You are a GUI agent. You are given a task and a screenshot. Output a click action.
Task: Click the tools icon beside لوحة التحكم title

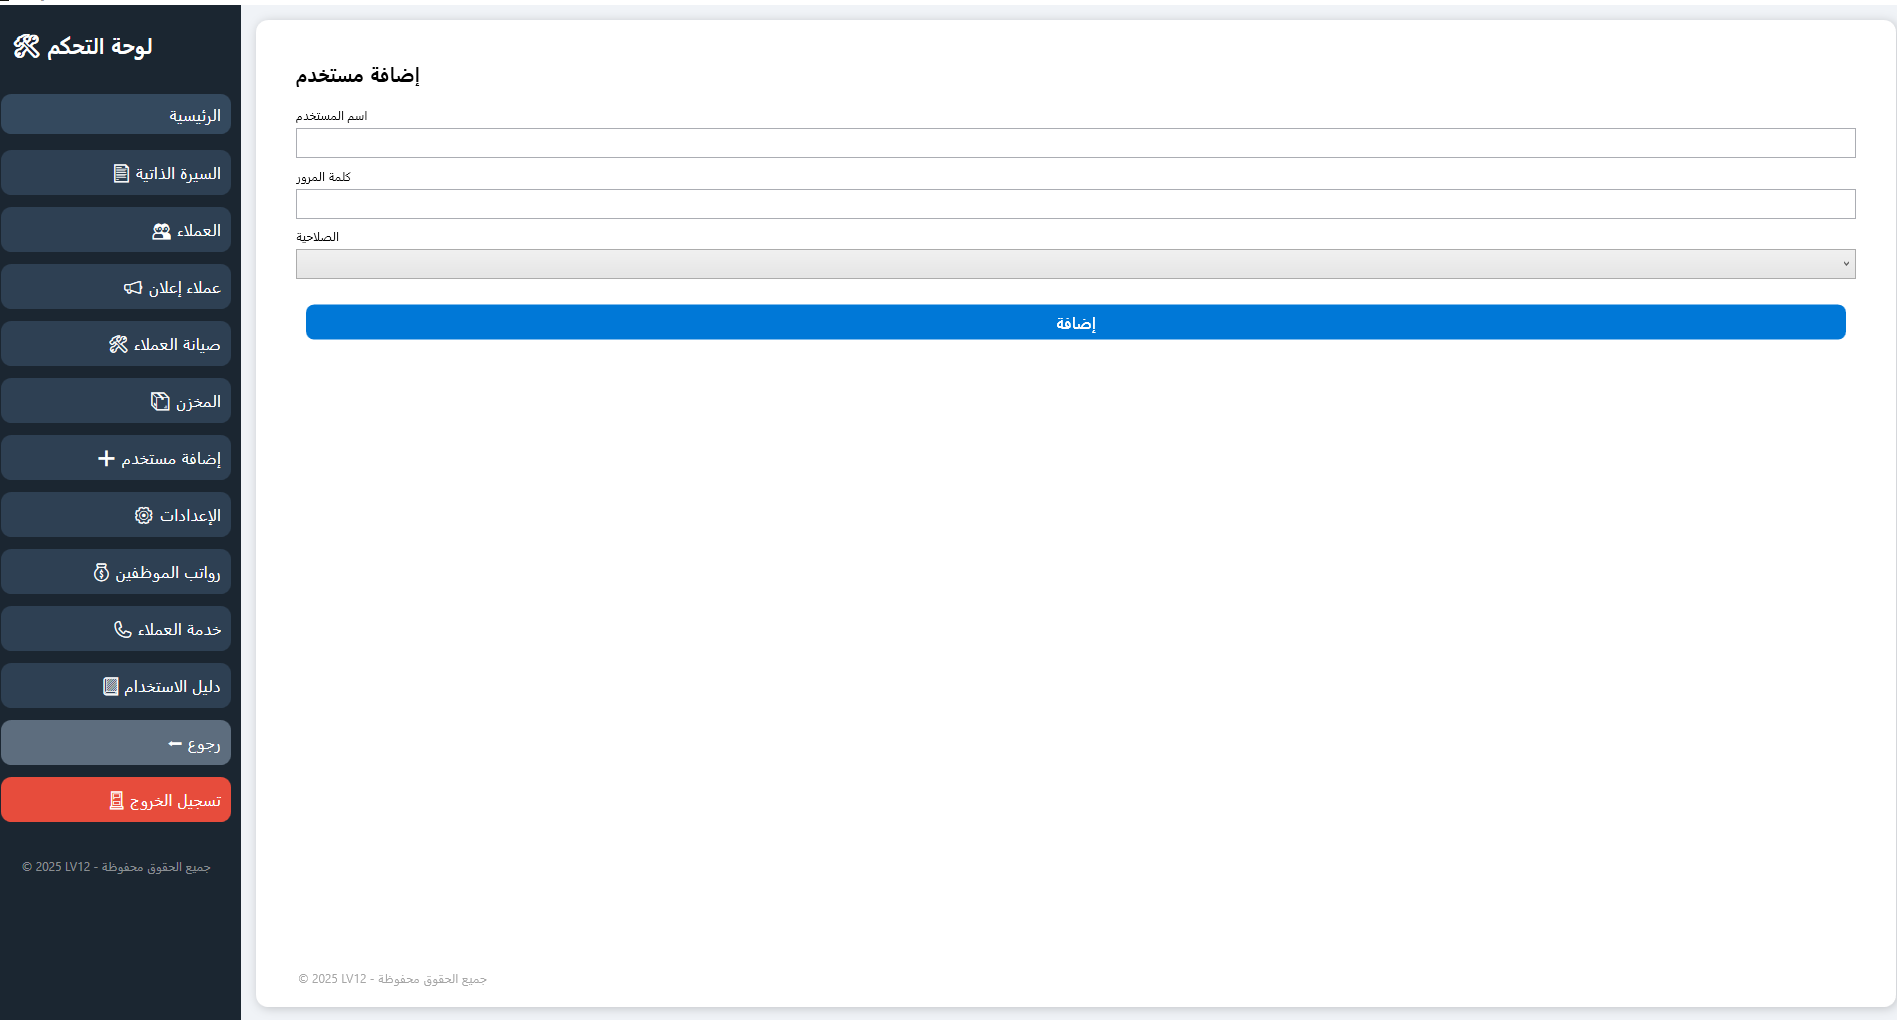pyautogui.click(x=27, y=46)
